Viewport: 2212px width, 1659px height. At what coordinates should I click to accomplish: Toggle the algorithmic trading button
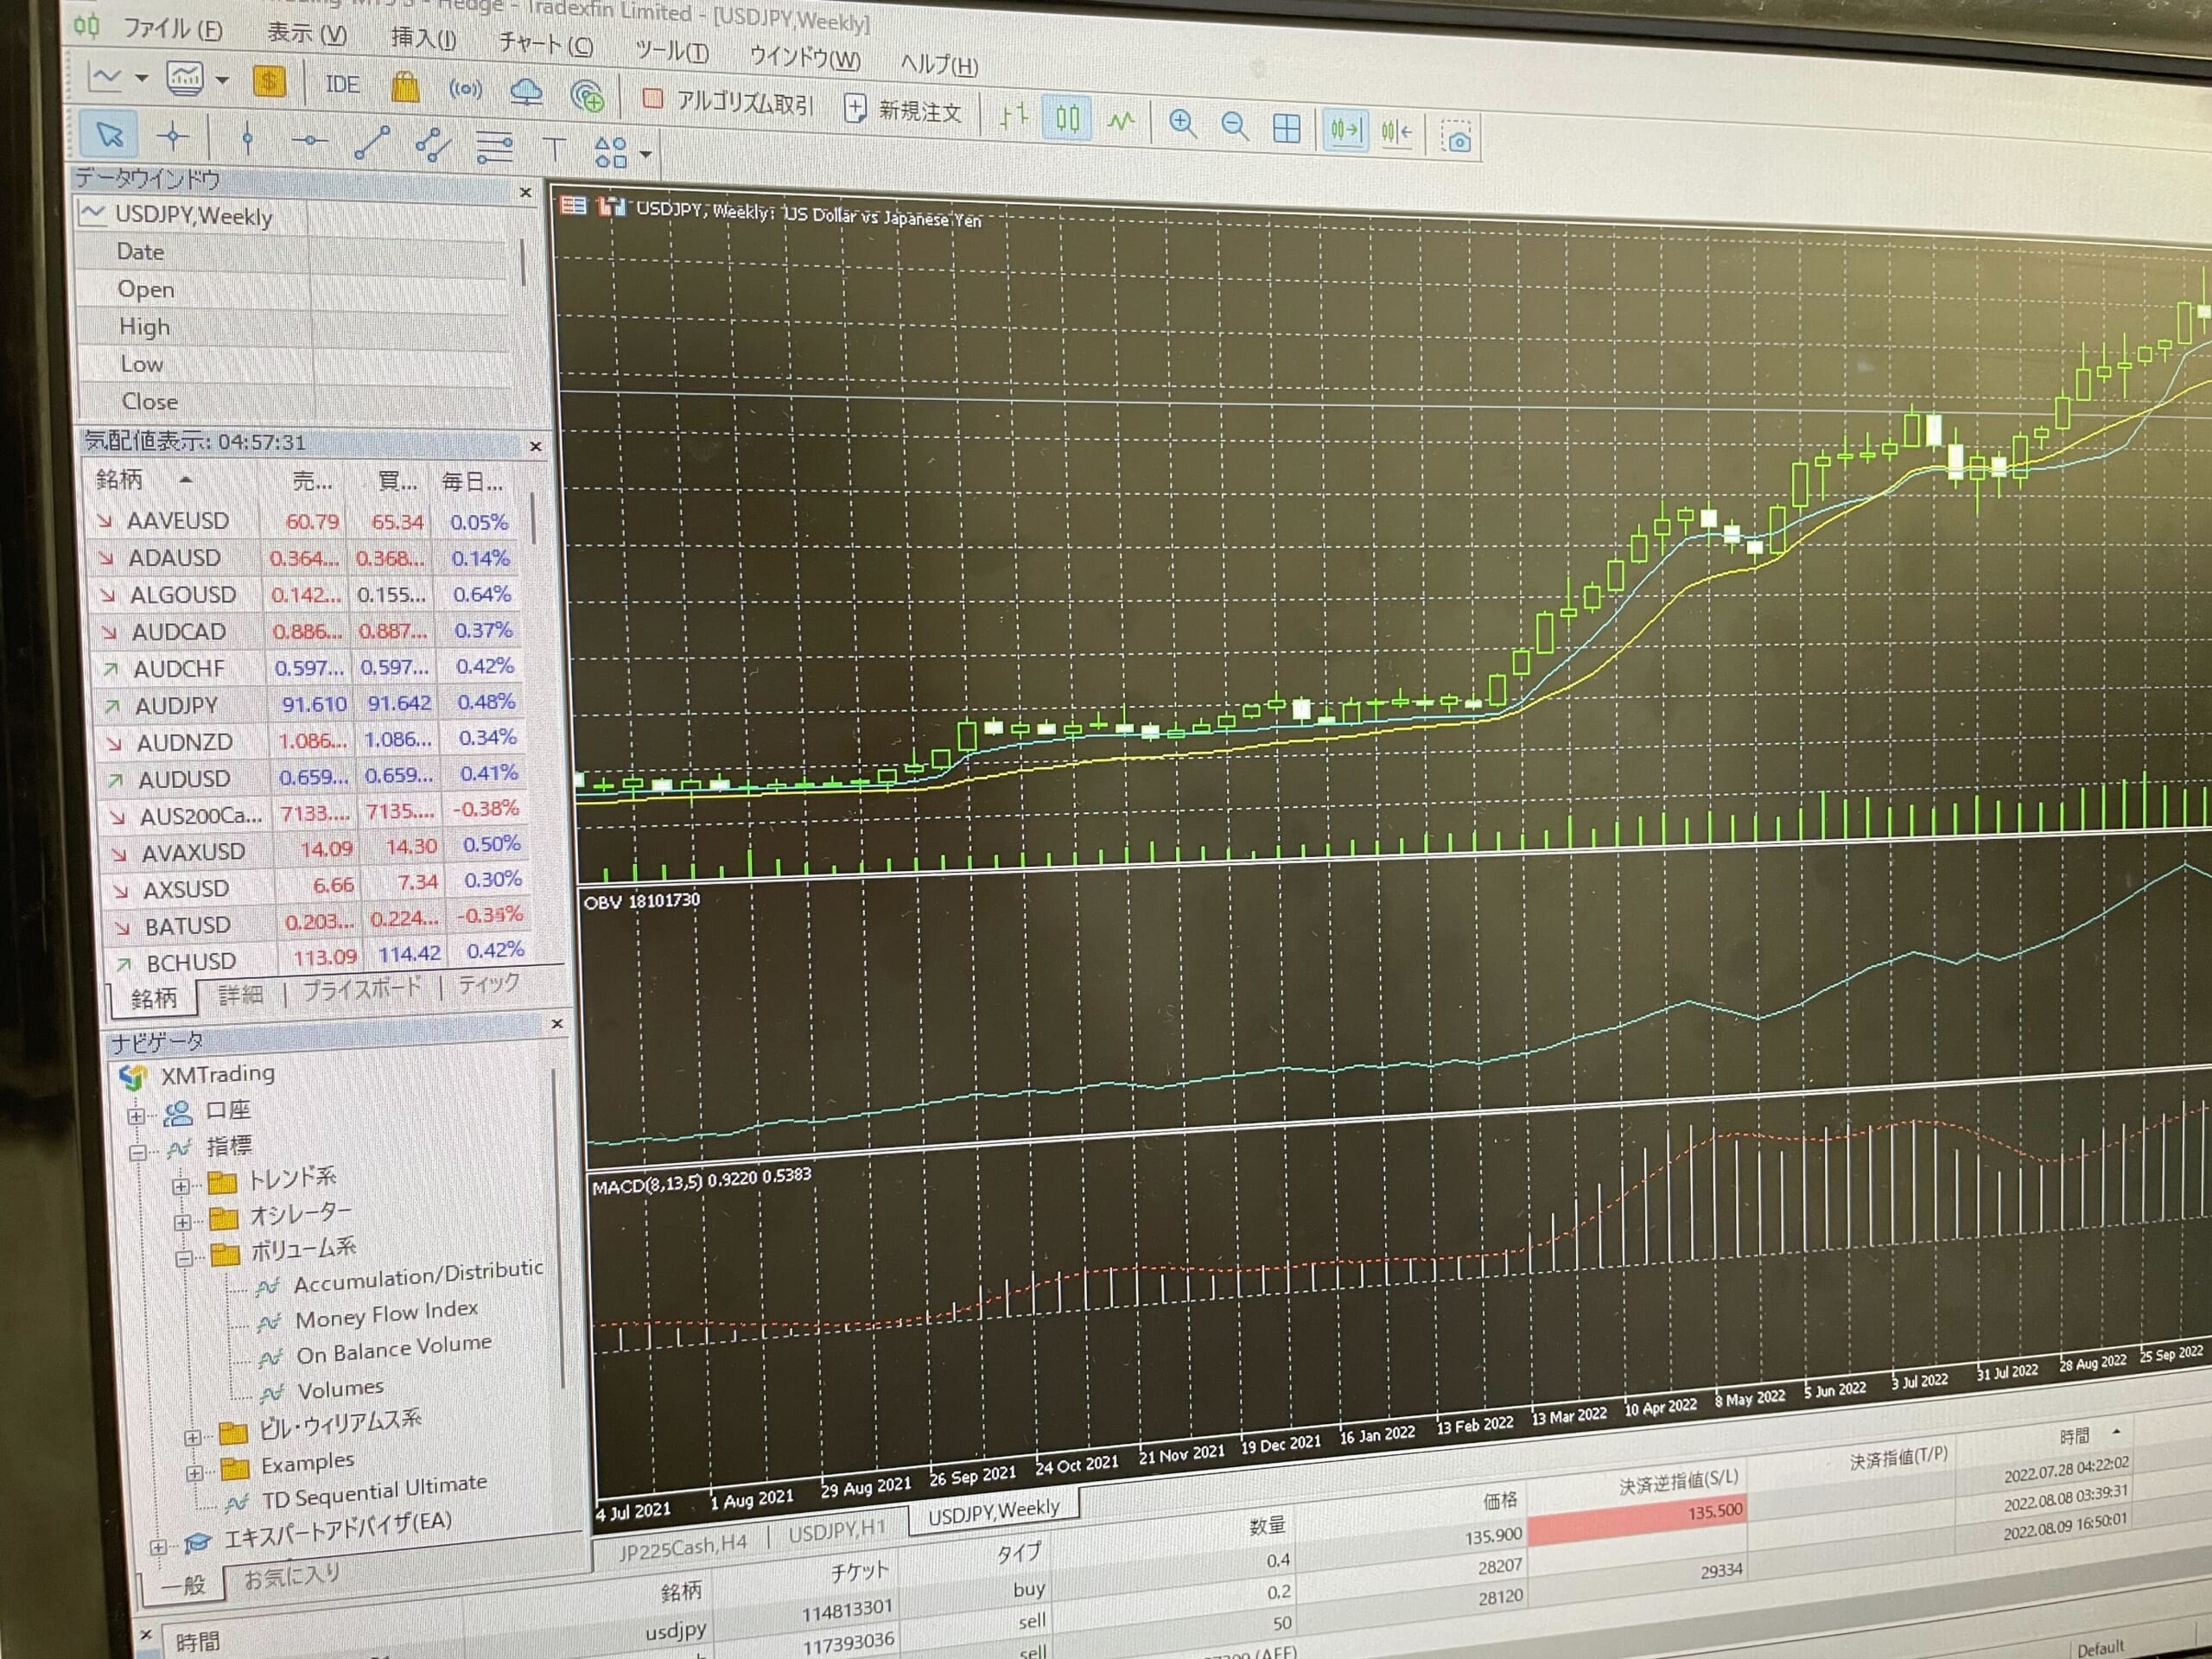(x=729, y=102)
